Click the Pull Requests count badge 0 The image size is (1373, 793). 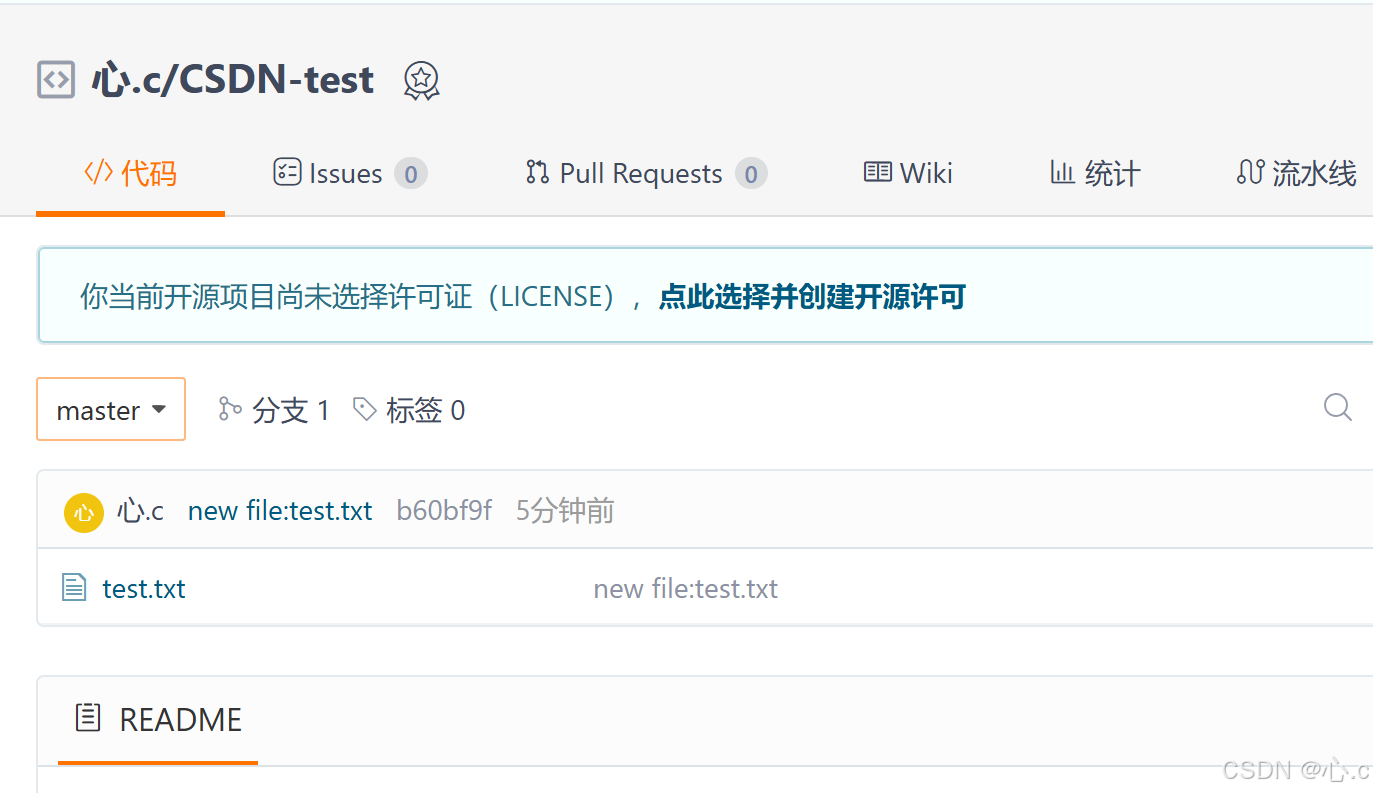pos(751,174)
